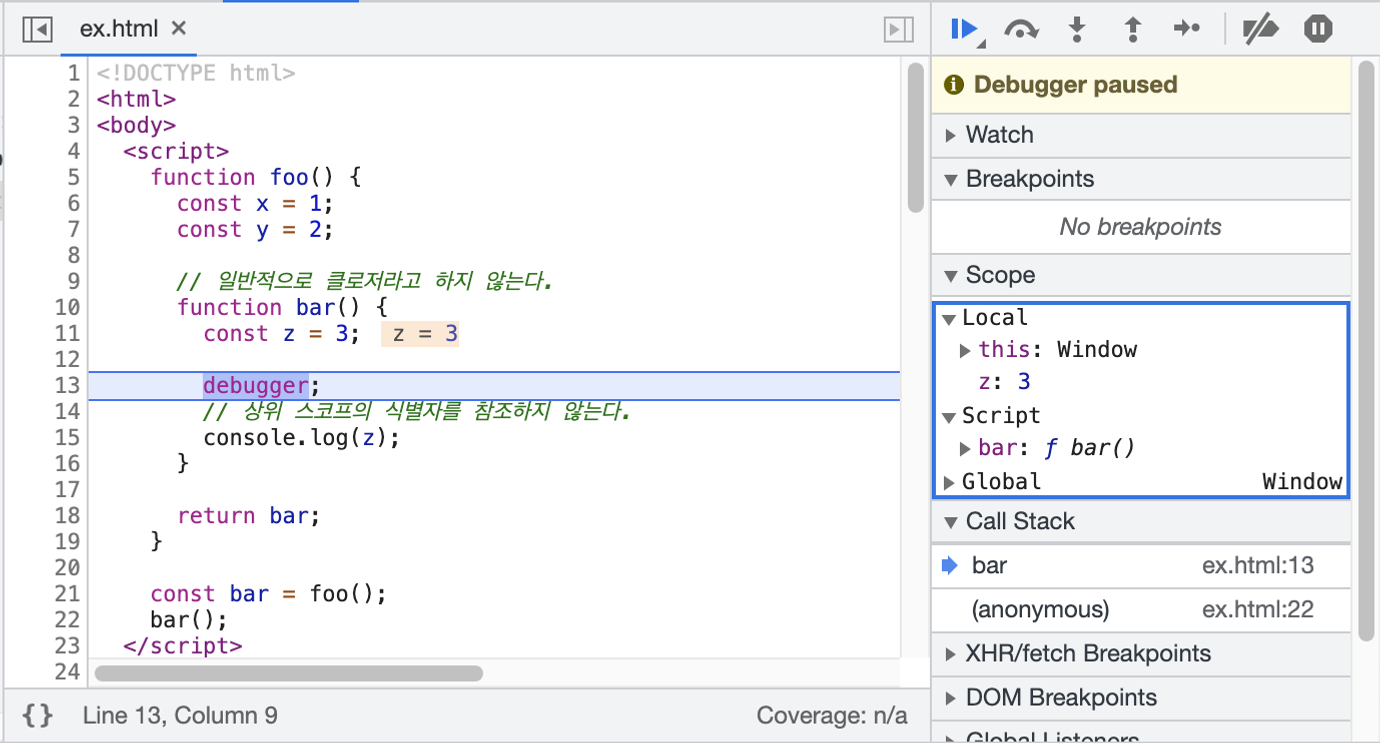
Task: Hide the debugger sidebar
Action: coord(899,30)
